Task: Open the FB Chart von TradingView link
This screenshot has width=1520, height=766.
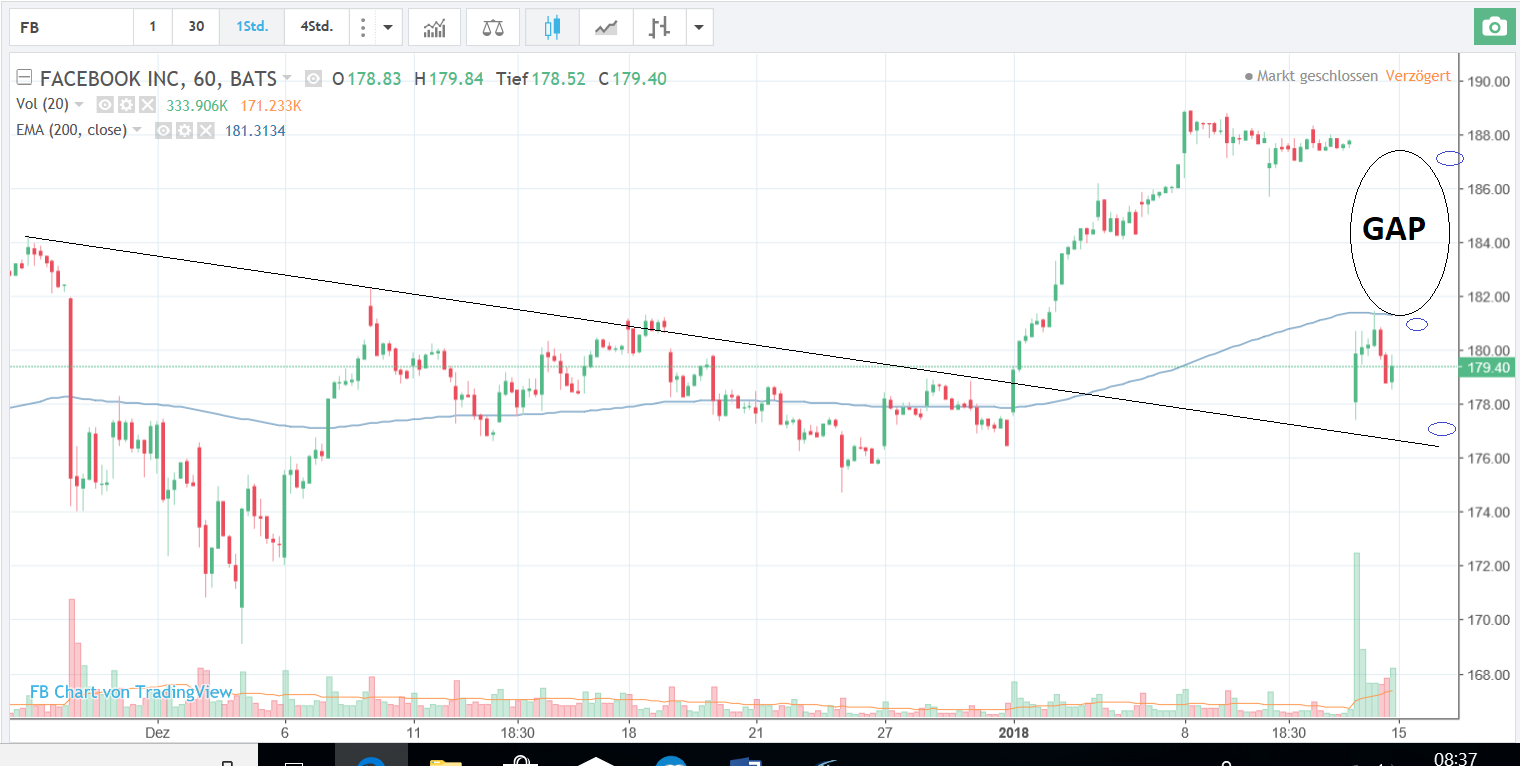Action: pyautogui.click(x=131, y=692)
